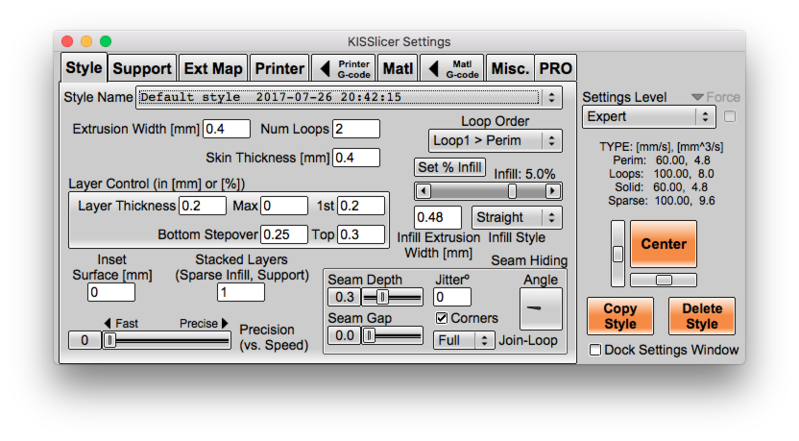
Task: Open the Ext Map tab
Action: 213,68
